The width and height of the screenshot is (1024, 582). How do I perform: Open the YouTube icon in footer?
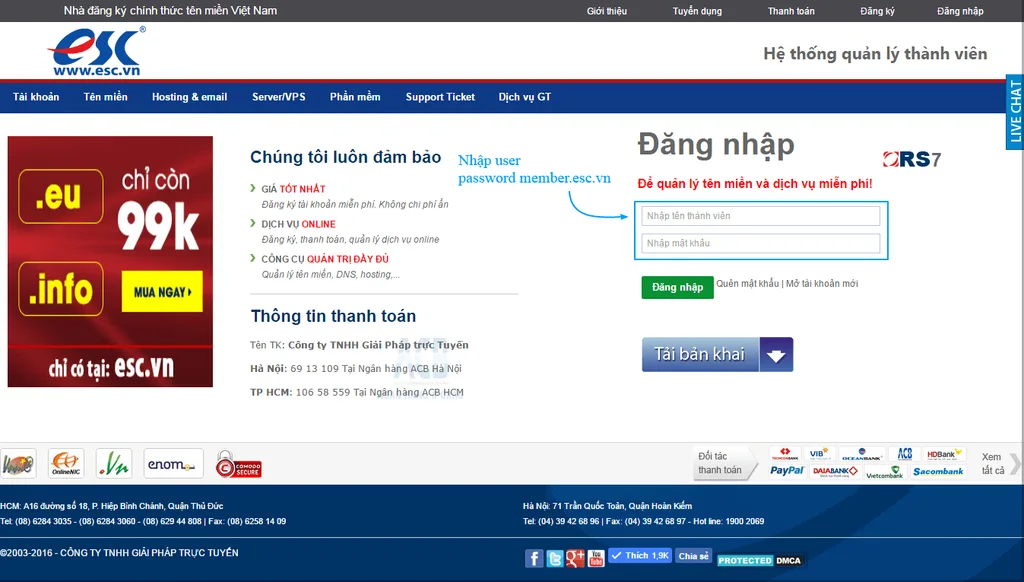pos(596,558)
